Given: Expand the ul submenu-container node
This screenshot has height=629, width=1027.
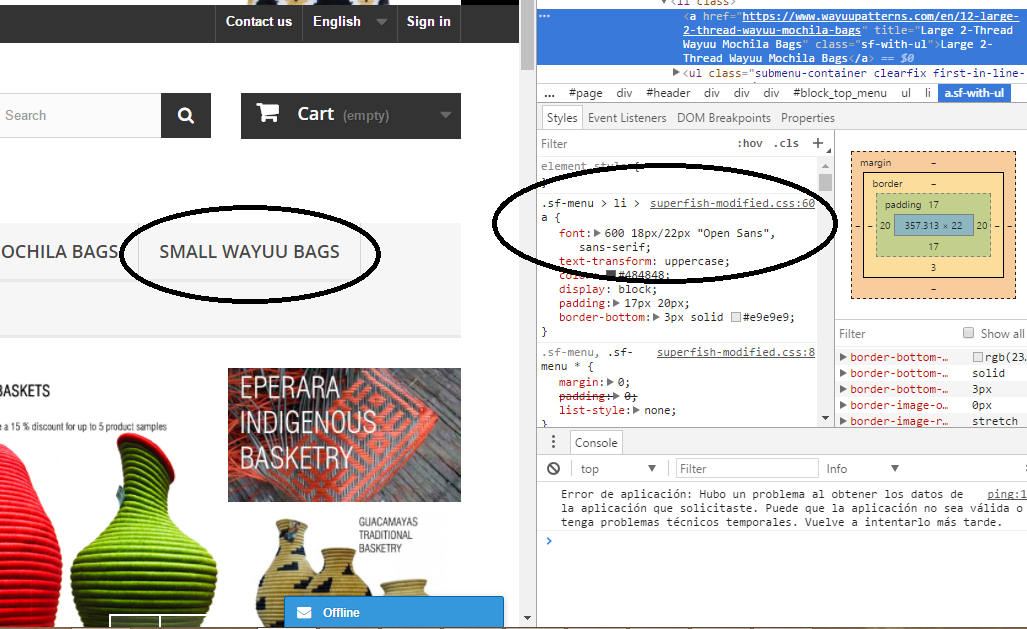Looking at the screenshot, I should click(x=677, y=73).
